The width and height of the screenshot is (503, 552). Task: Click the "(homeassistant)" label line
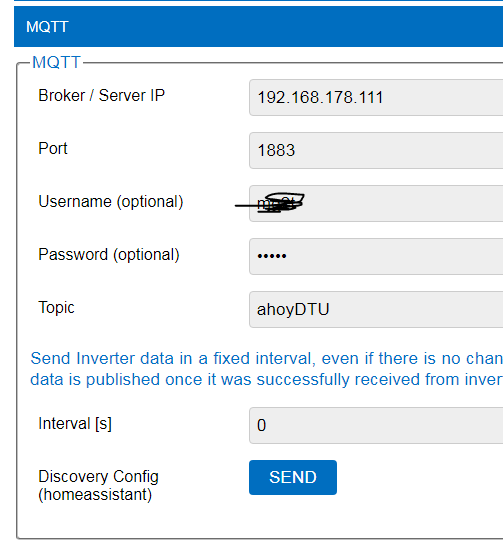pos(95,494)
